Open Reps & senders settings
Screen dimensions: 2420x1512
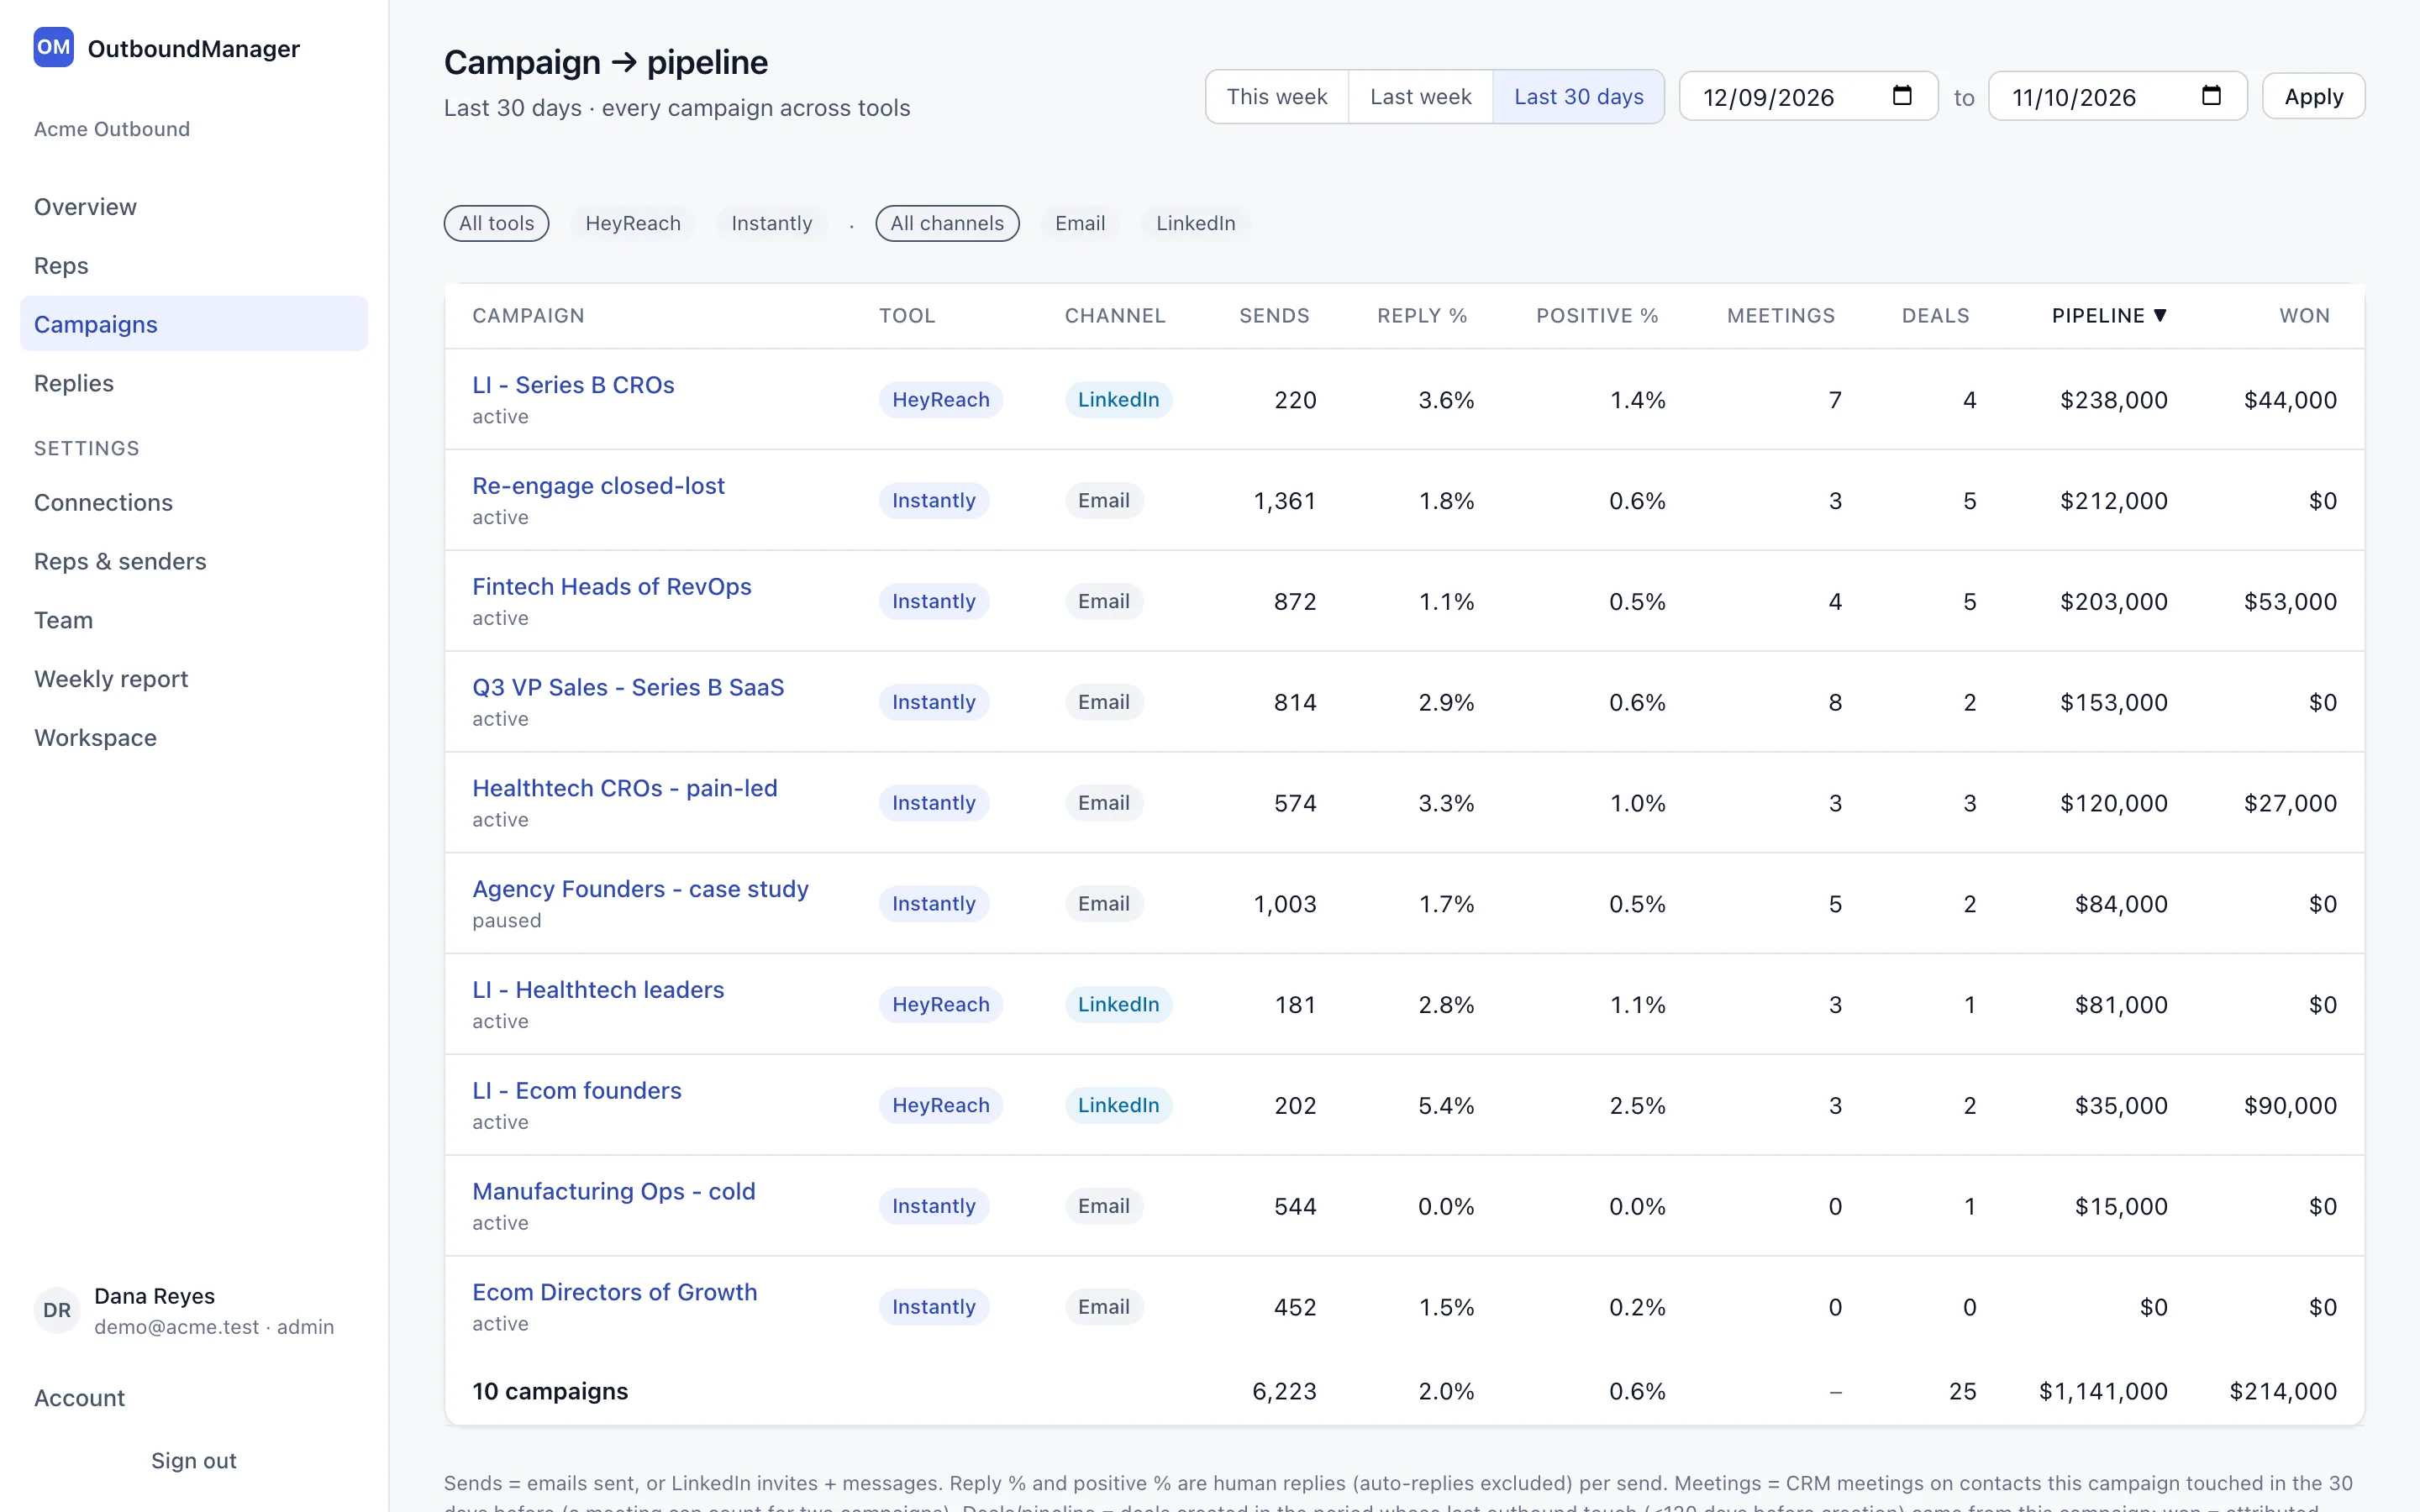[194, 561]
